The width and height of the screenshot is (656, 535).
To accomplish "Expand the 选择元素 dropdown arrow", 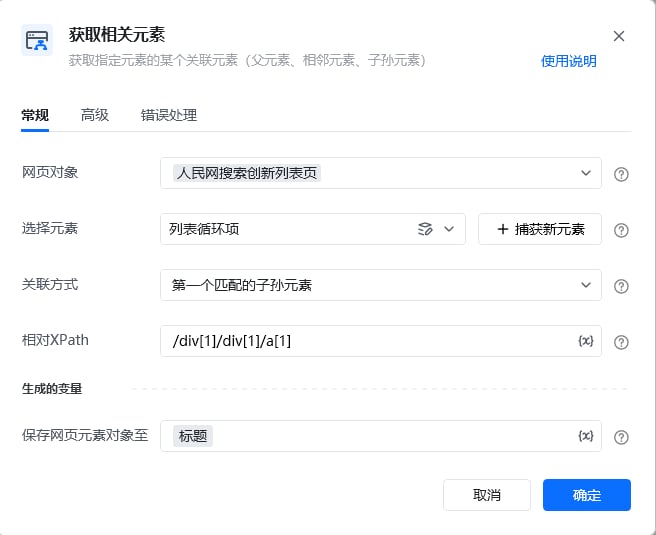I will pyautogui.click(x=449, y=229).
